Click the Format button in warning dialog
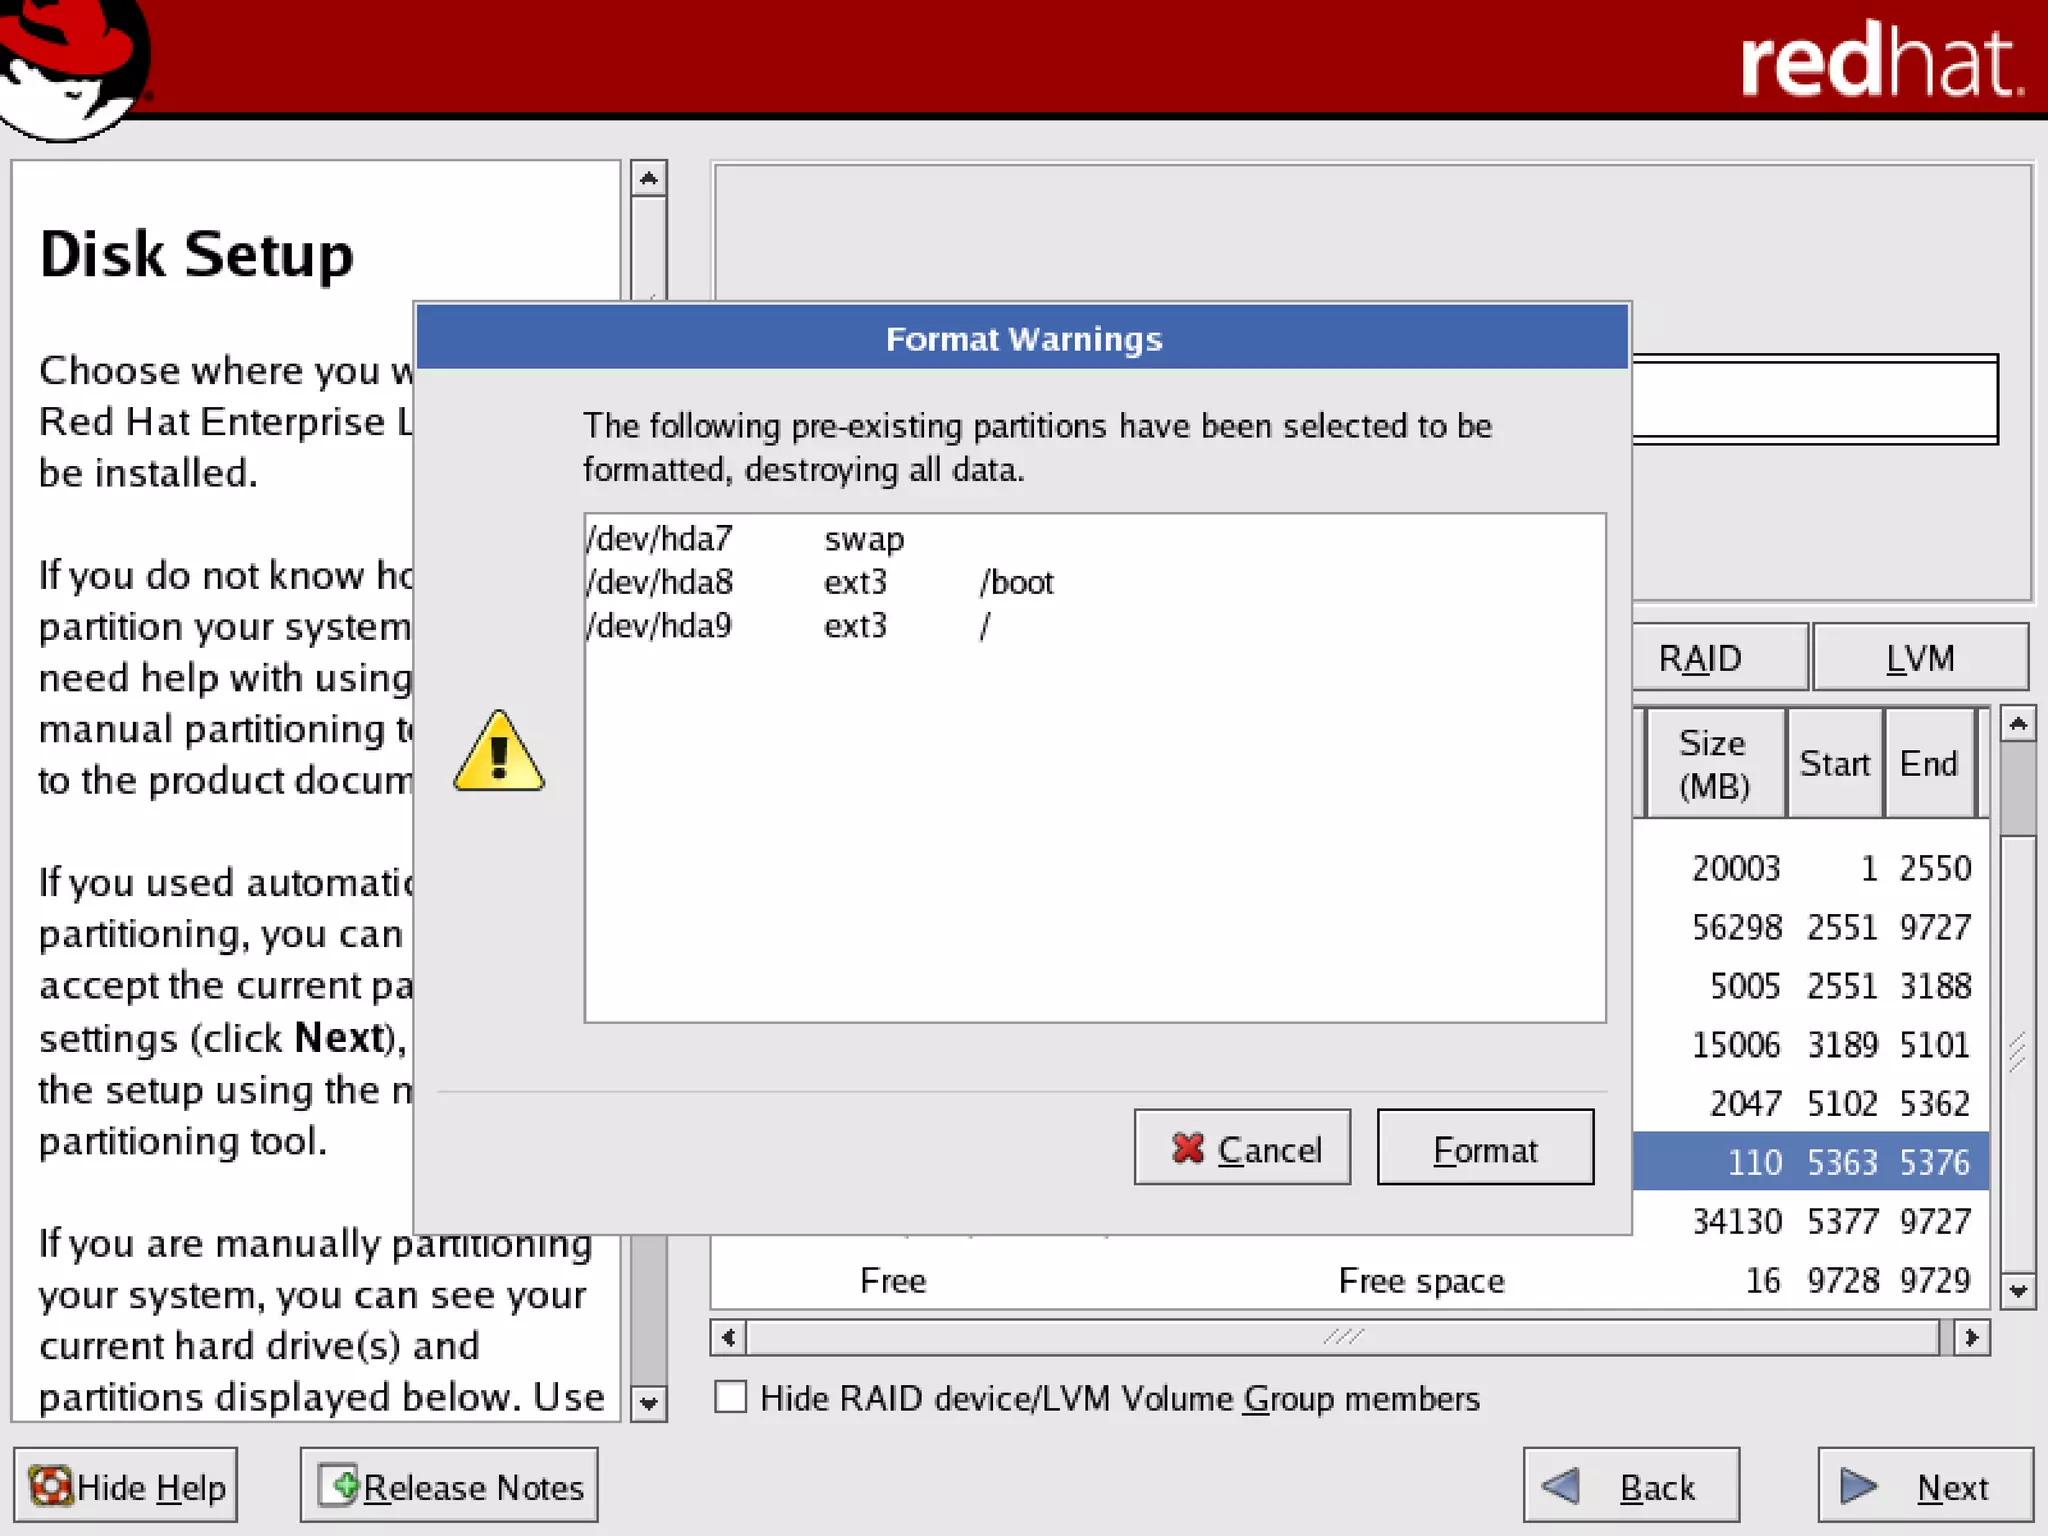This screenshot has width=2048, height=1536. pos(1484,1148)
